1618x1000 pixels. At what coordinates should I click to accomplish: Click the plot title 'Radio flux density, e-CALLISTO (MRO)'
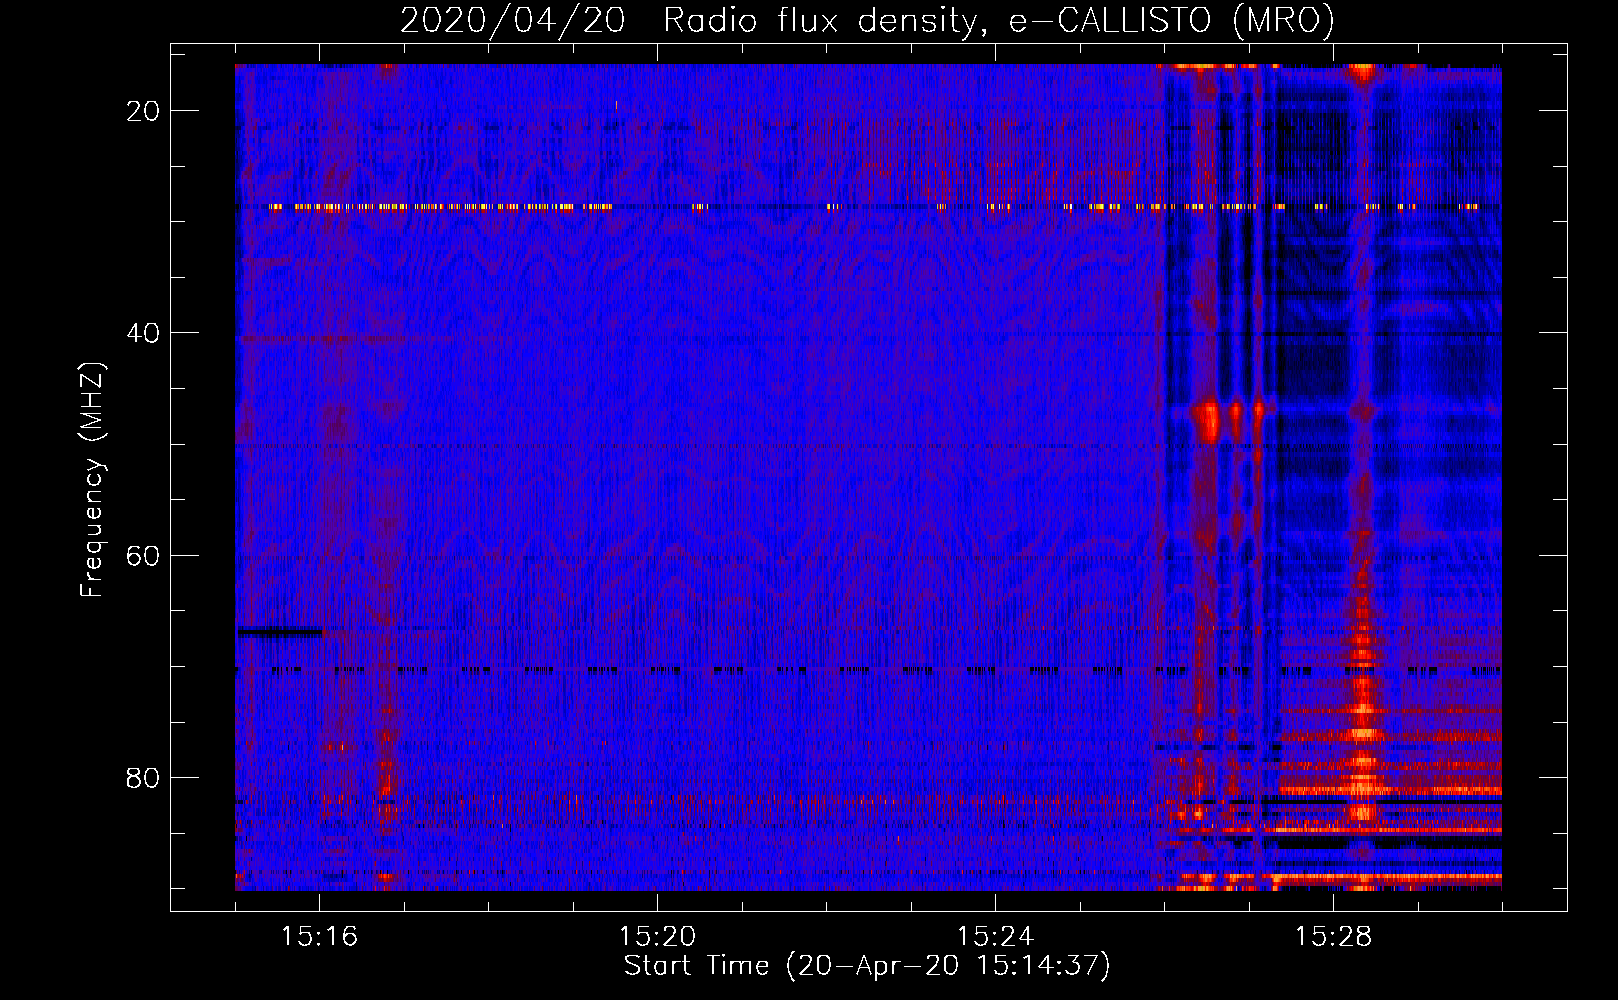(998, 21)
